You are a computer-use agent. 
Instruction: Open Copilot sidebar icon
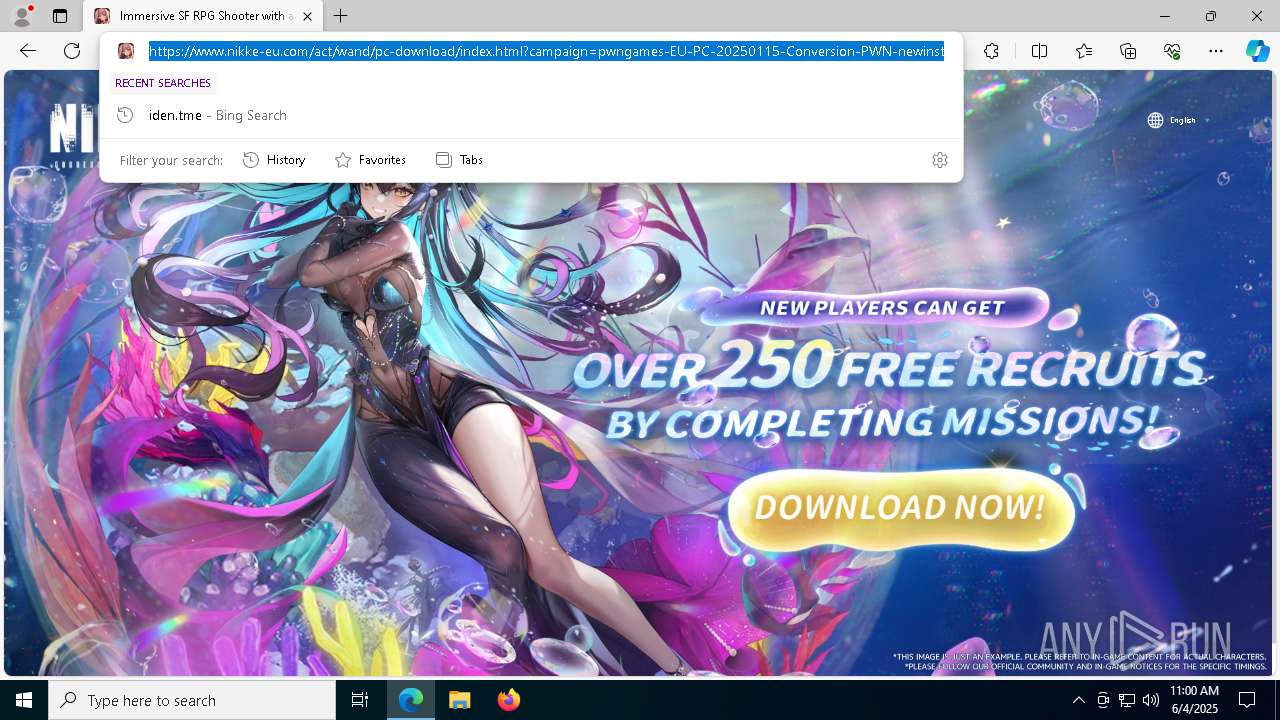(1257, 51)
